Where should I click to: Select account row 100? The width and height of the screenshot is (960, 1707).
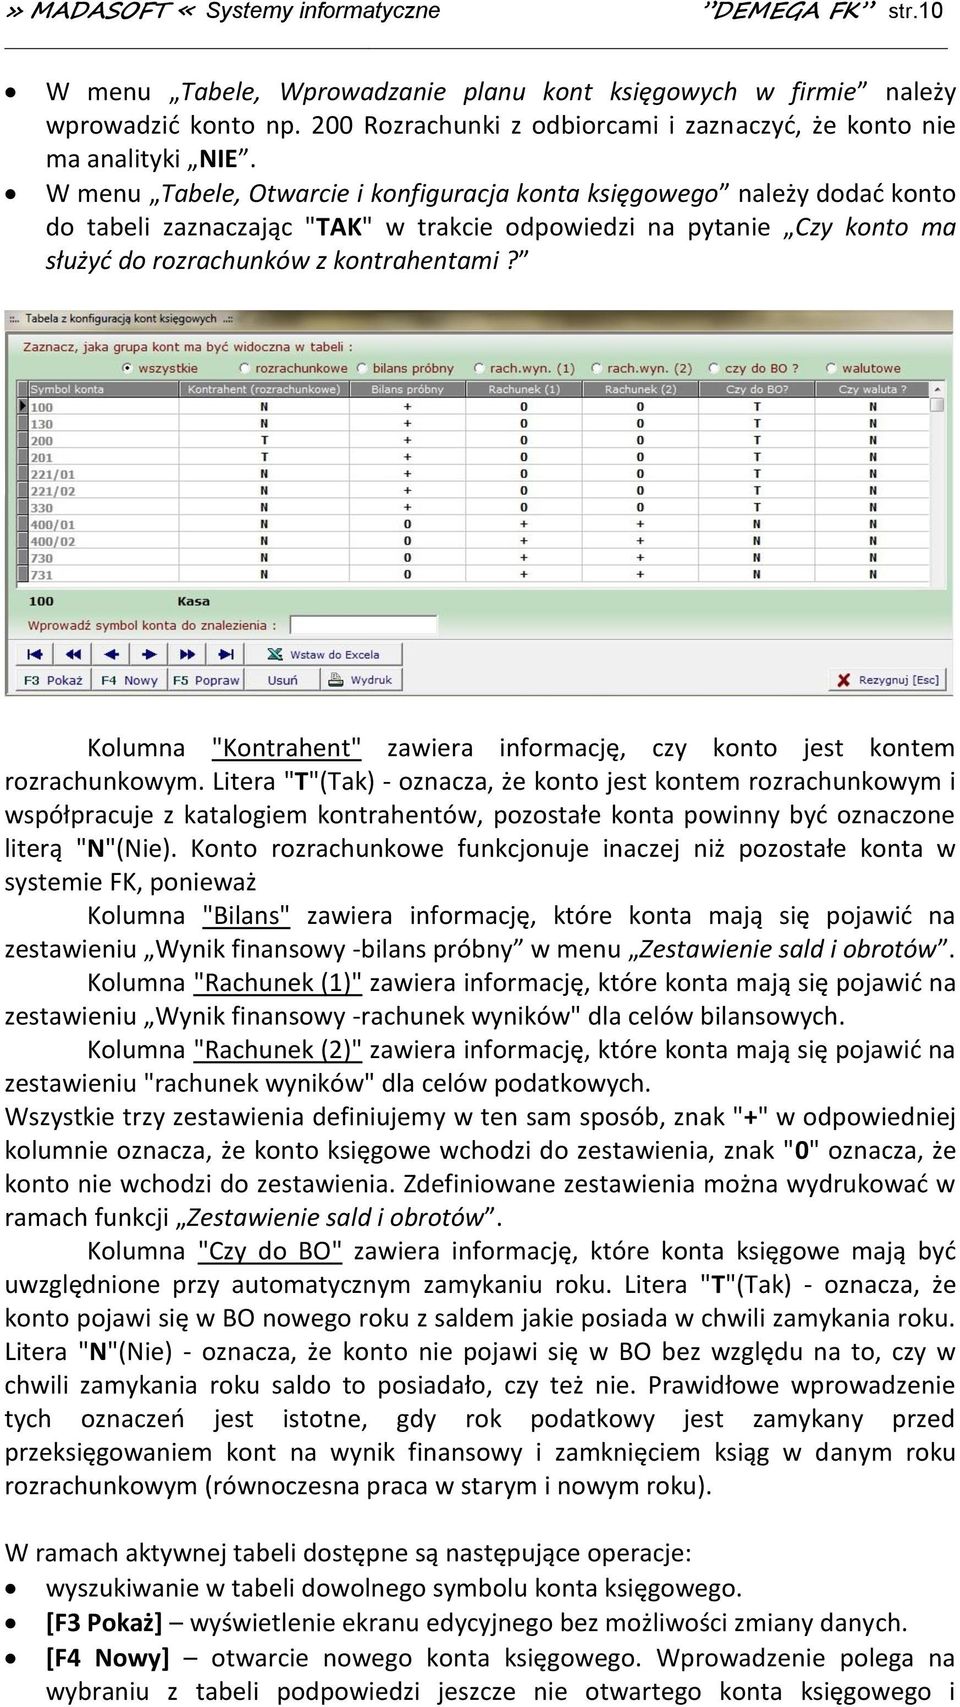(x=475, y=407)
